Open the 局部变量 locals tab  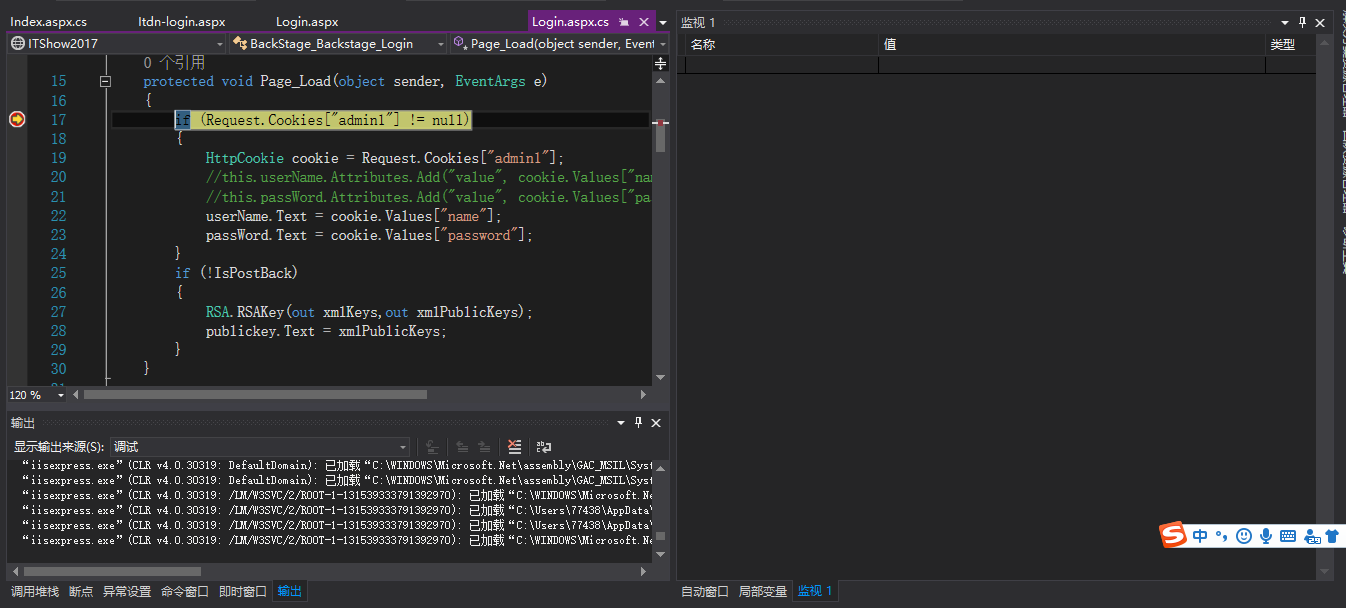pyautogui.click(x=763, y=592)
